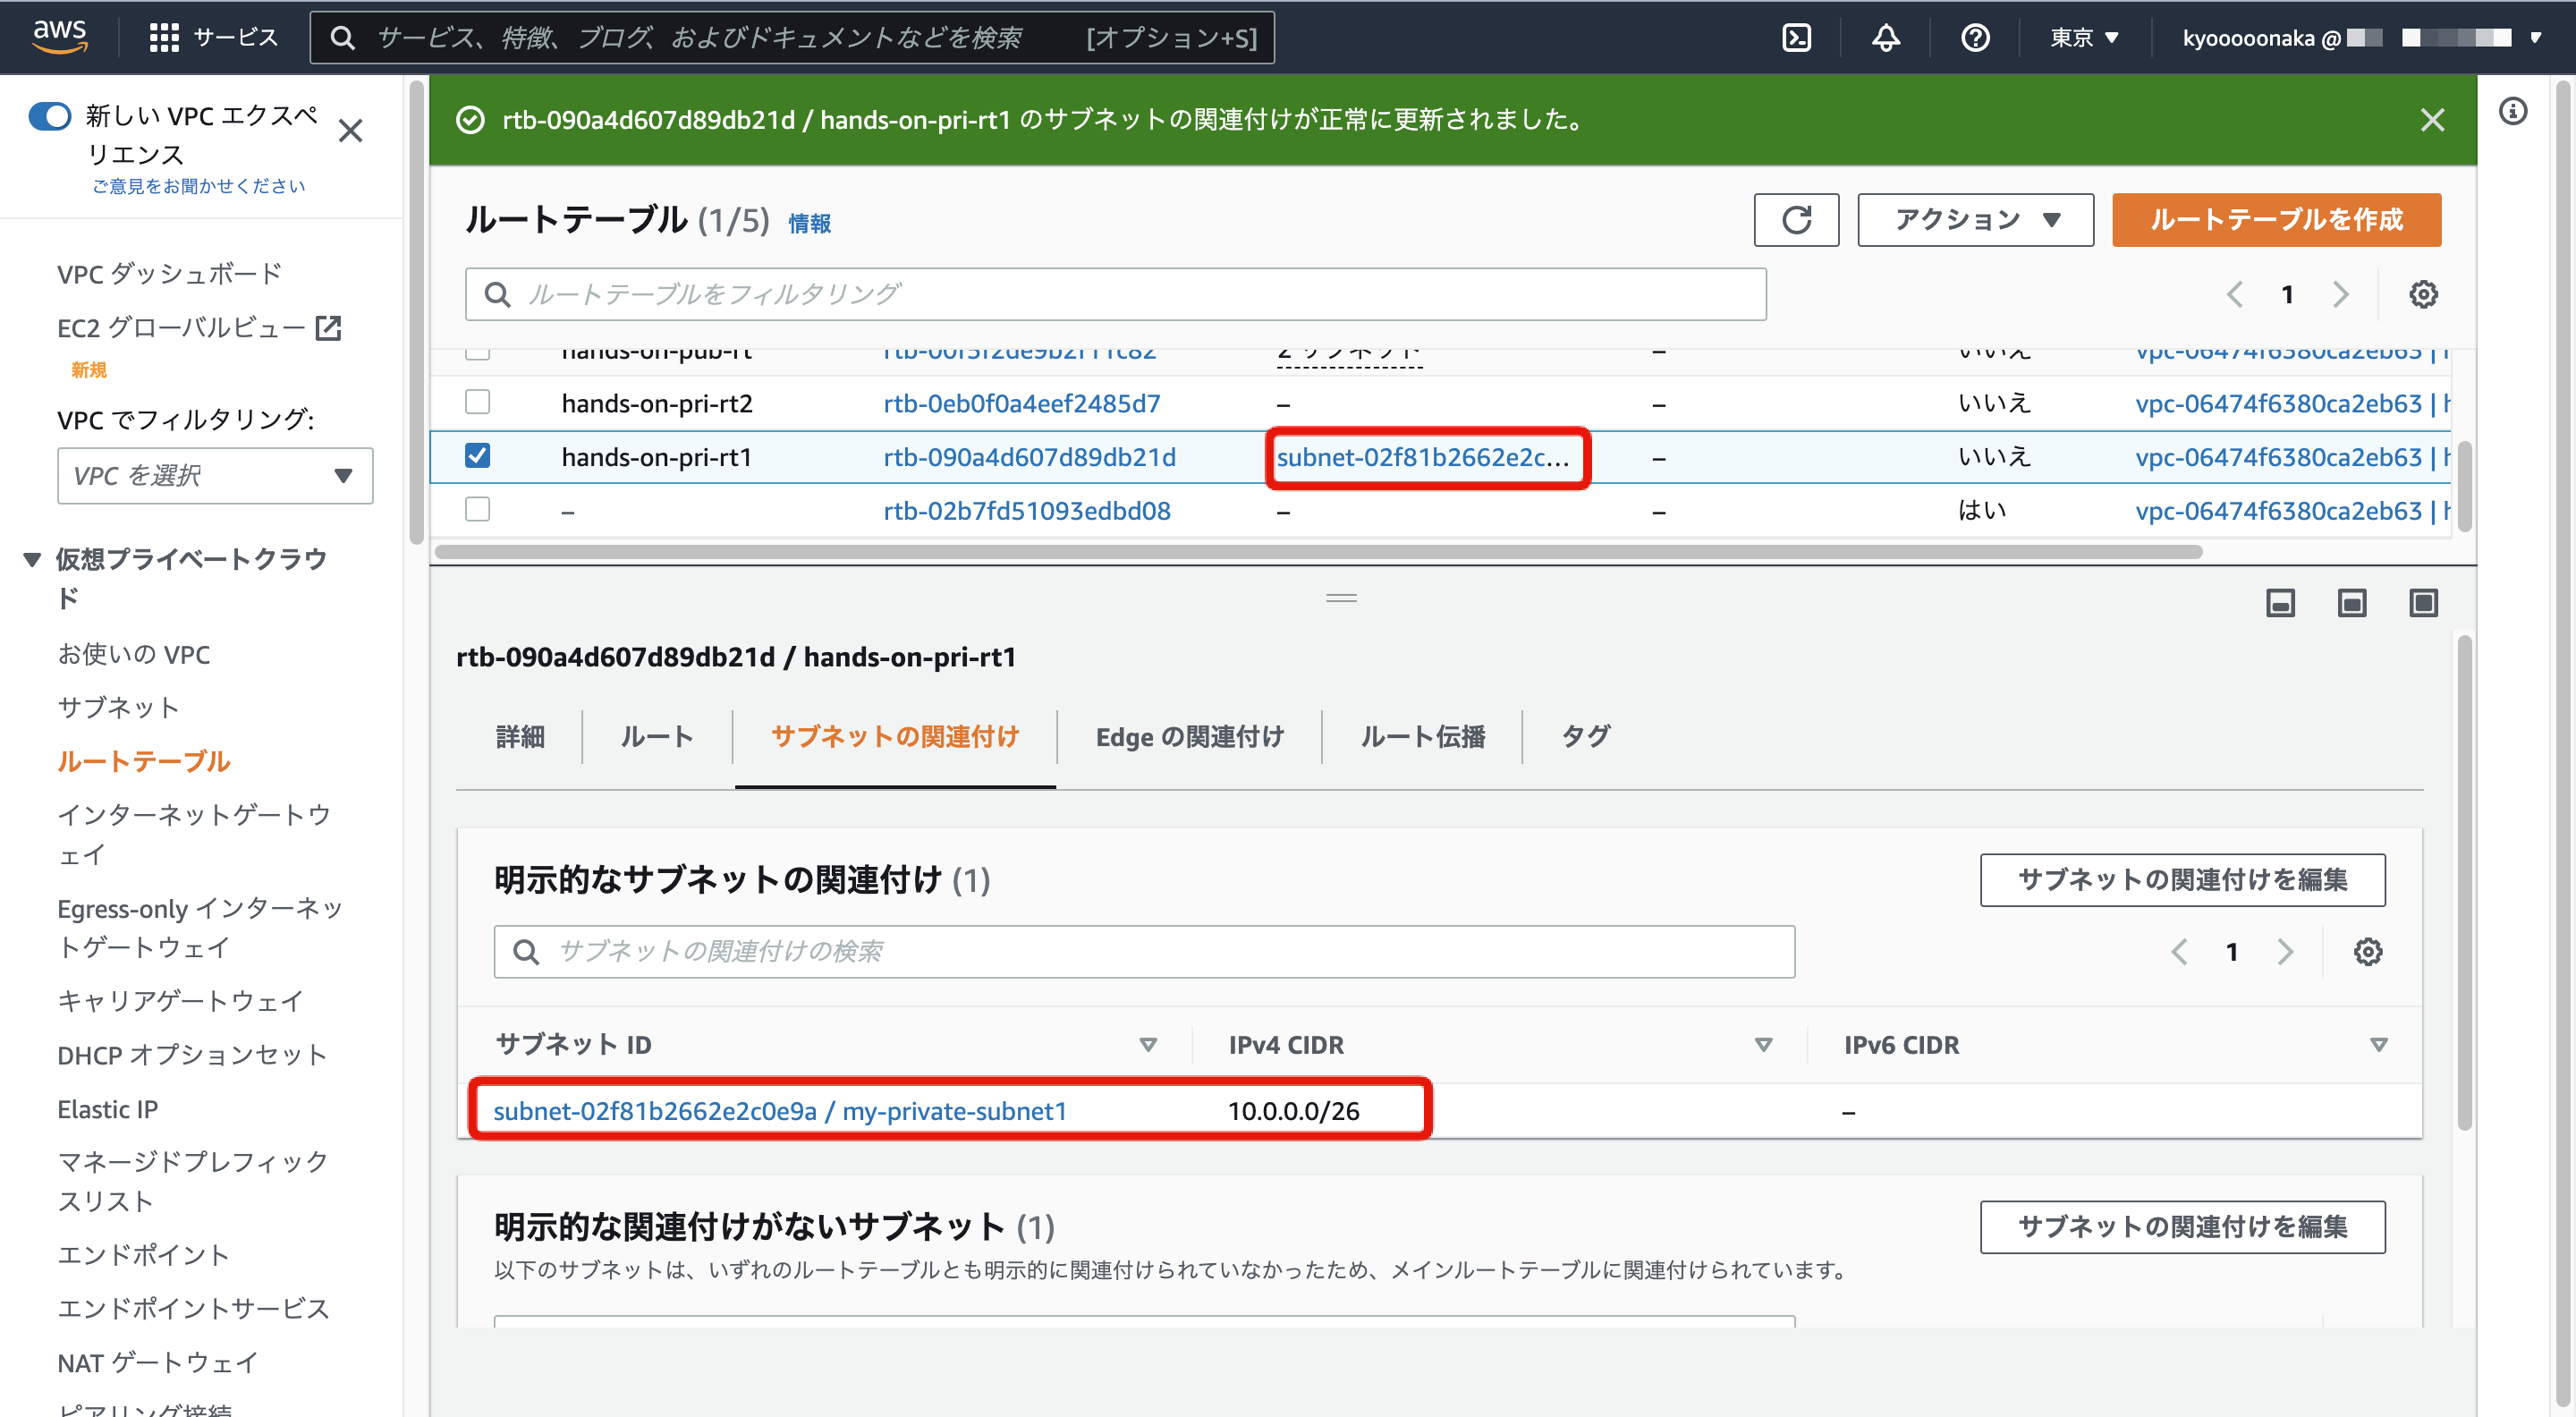The width and height of the screenshot is (2576, 1417).
Task: Open the アクション dropdown
Action: coord(1975,219)
